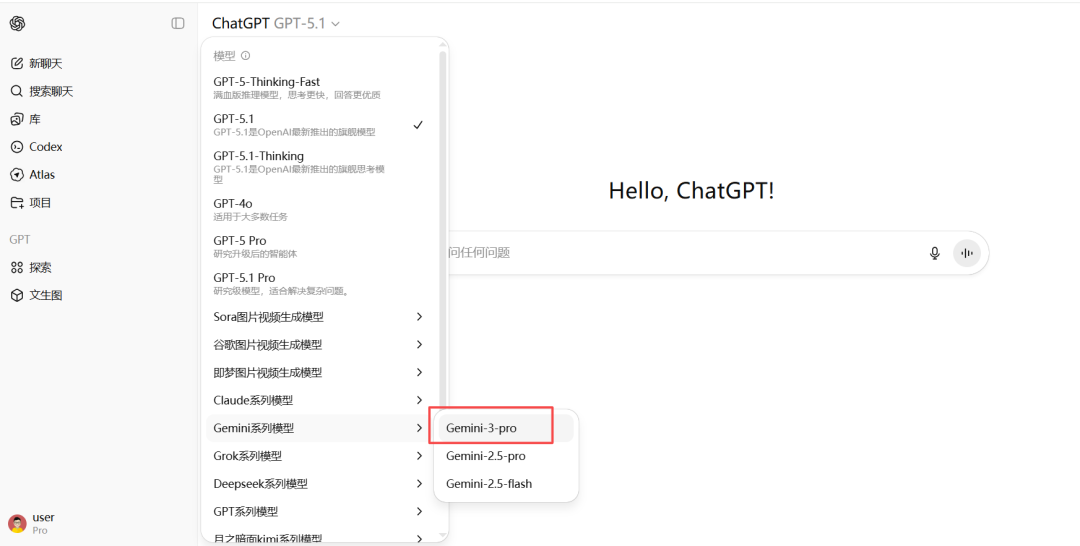Expand Sora图片视频生成模型 submenu arrow

(x=419, y=317)
